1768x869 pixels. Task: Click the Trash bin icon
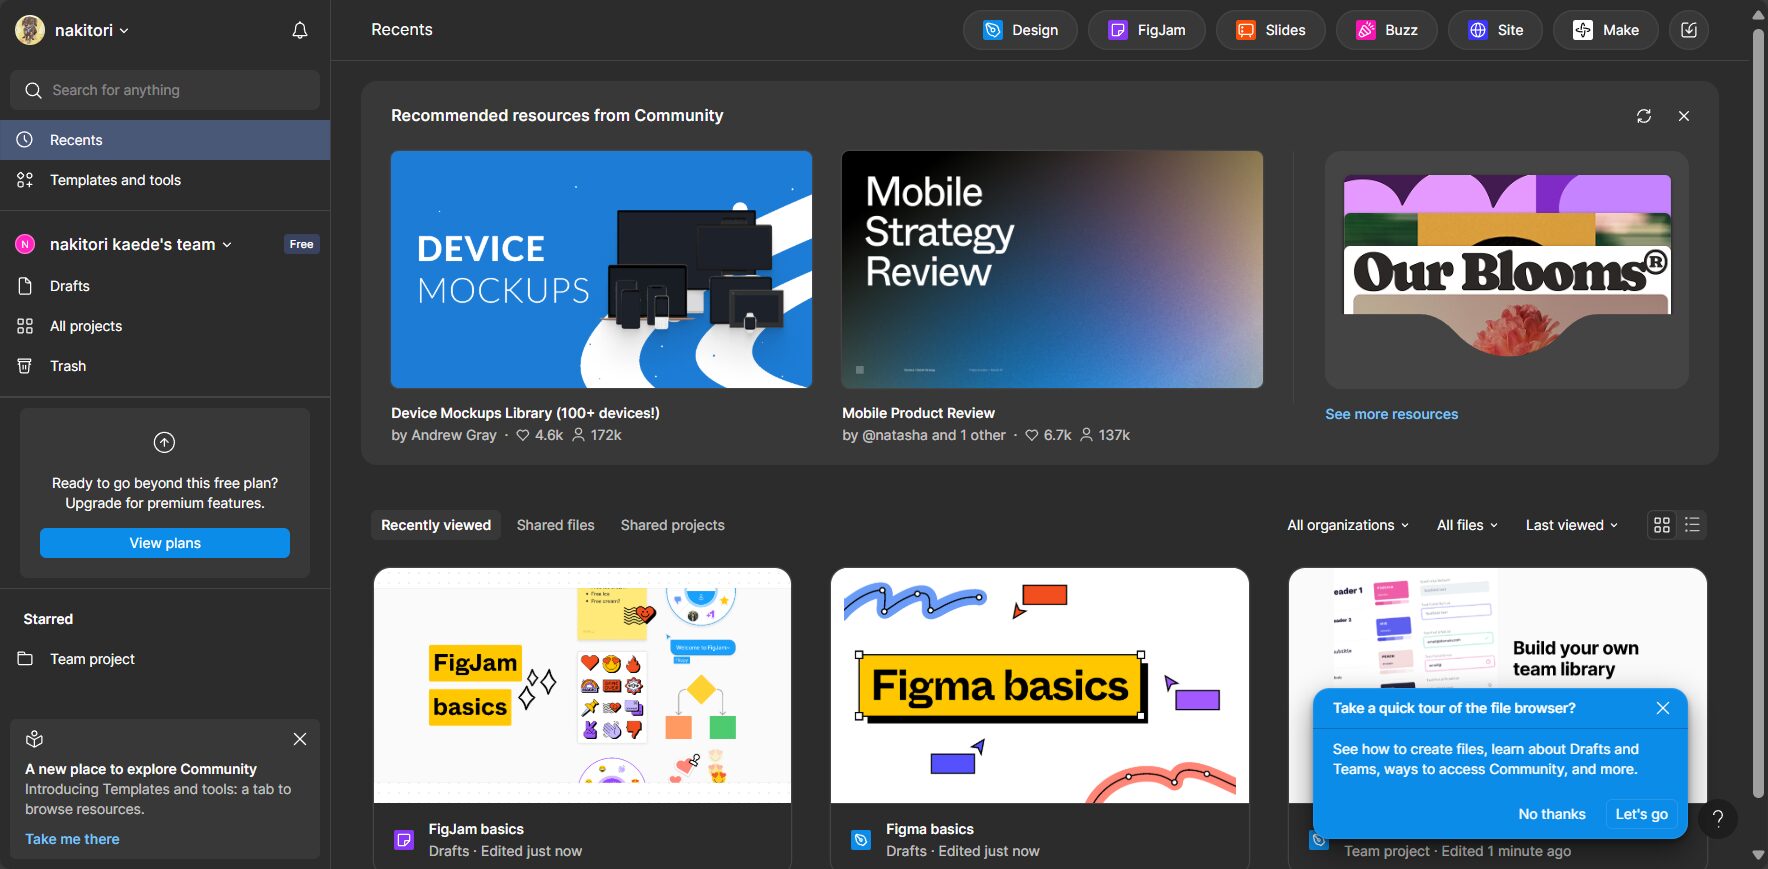(x=25, y=366)
